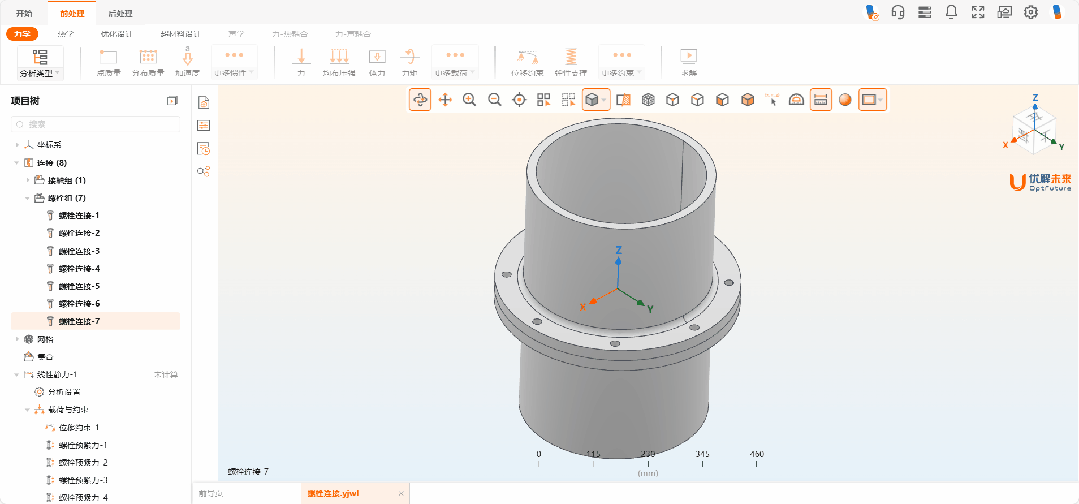Open the analysis type dropdown
1079x504 pixels.
coord(40,73)
